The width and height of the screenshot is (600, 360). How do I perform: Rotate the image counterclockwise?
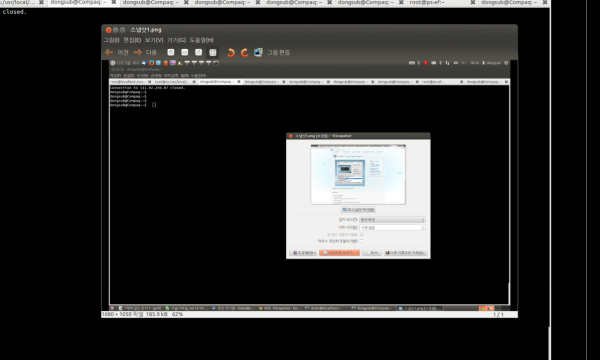click(x=231, y=52)
